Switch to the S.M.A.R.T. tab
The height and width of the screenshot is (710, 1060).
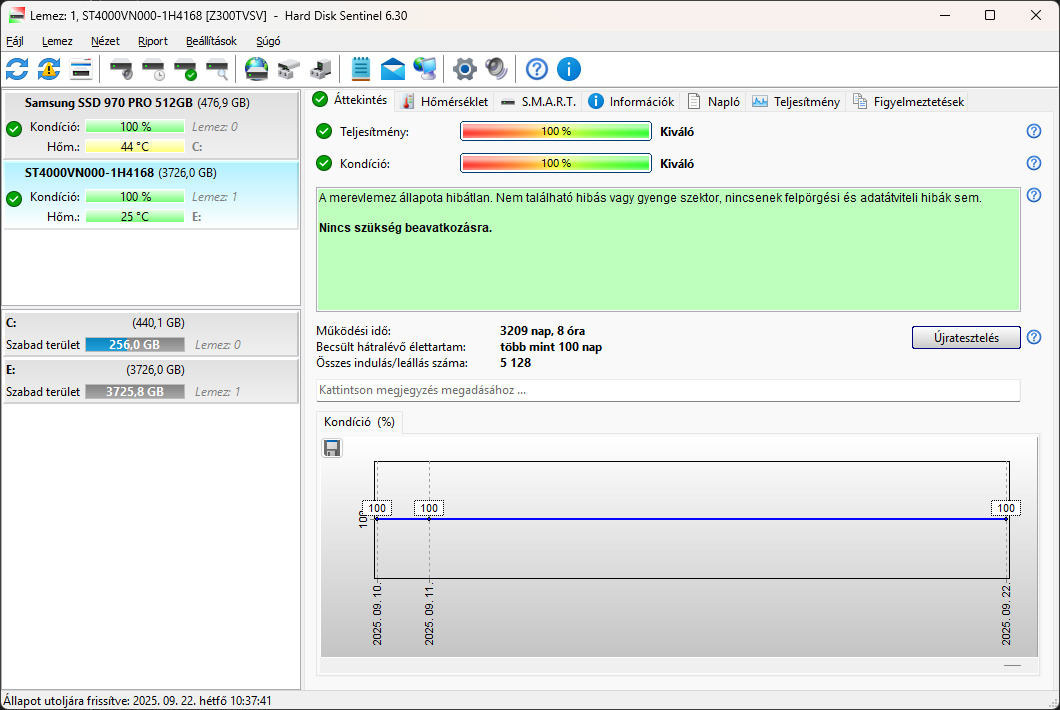click(x=539, y=101)
